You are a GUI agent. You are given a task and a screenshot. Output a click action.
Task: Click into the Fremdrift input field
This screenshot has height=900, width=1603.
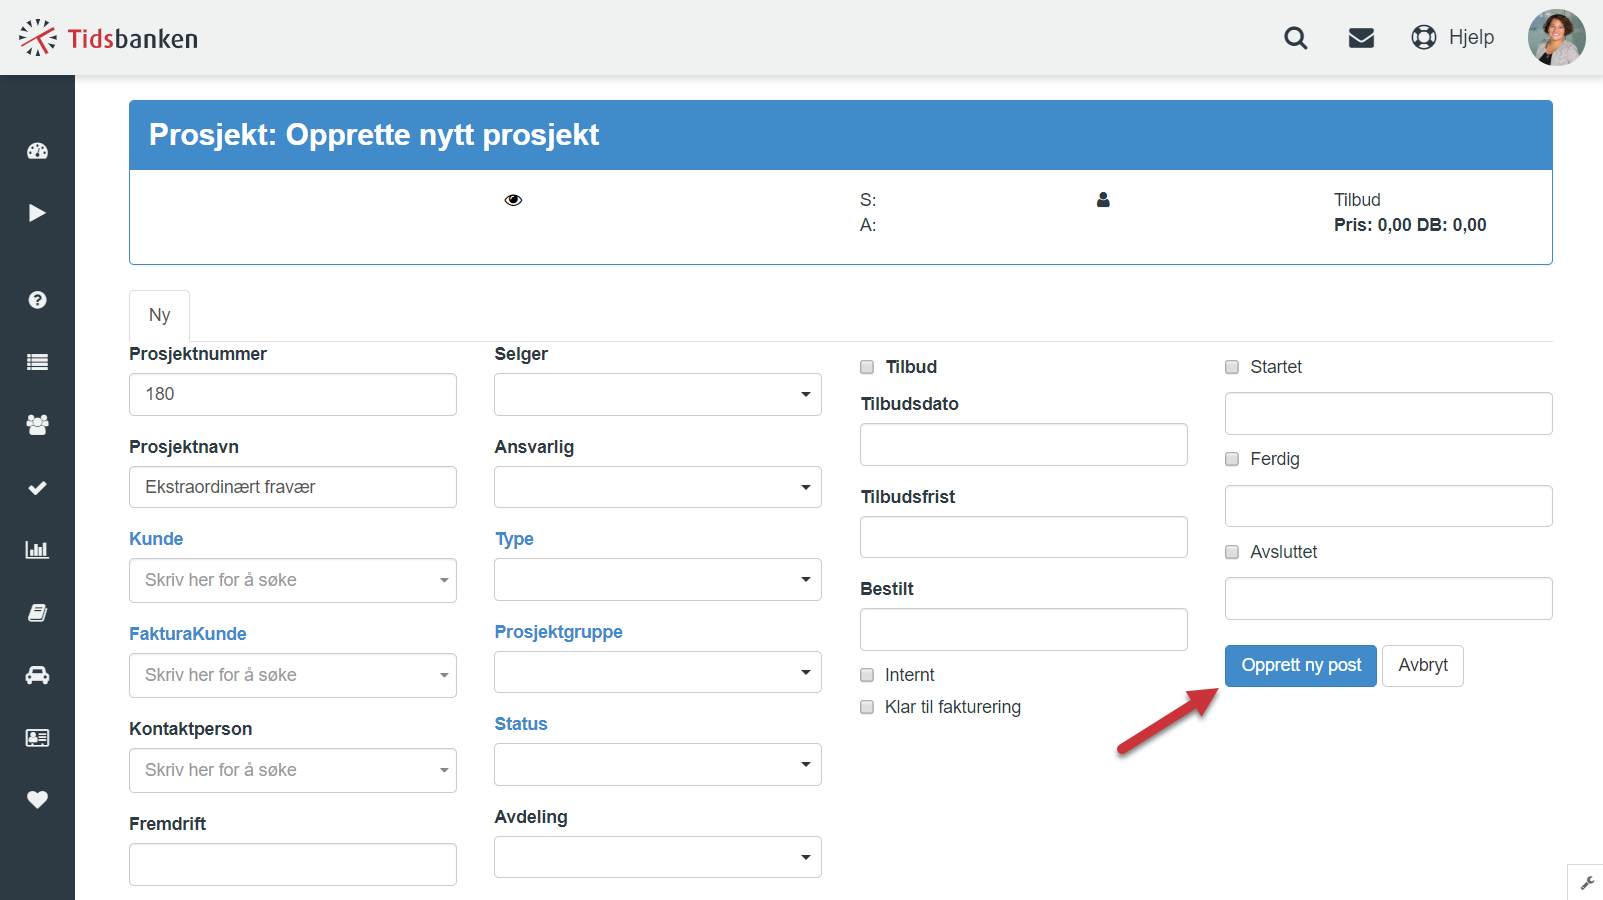click(293, 864)
